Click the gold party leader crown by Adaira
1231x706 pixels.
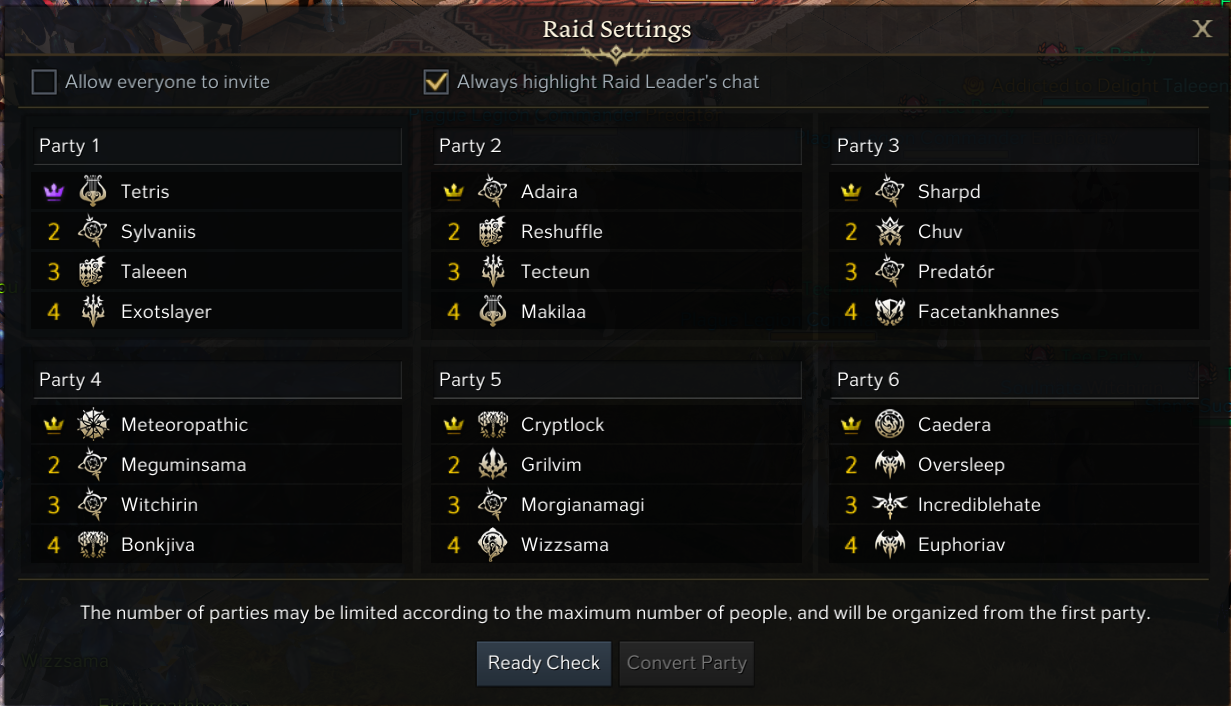(x=454, y=191)
